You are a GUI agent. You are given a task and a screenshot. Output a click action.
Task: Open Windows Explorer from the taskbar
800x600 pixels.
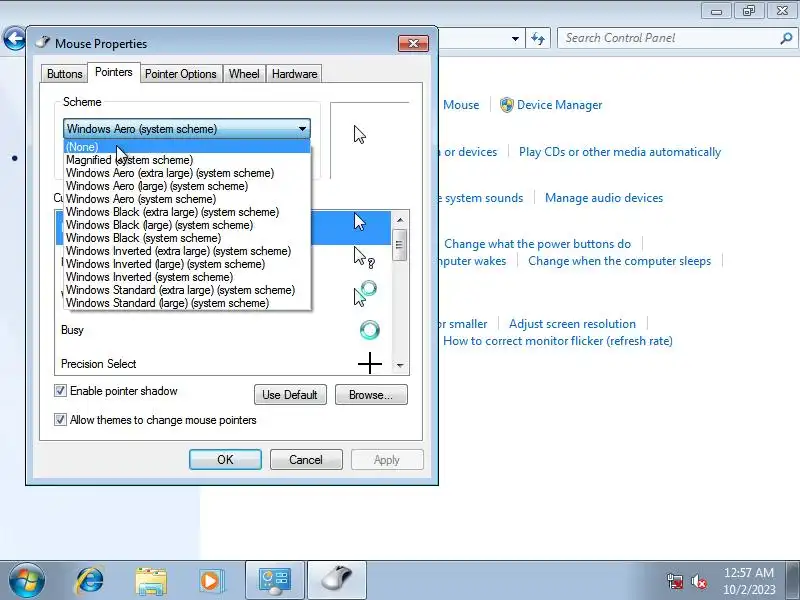[151, 581]
